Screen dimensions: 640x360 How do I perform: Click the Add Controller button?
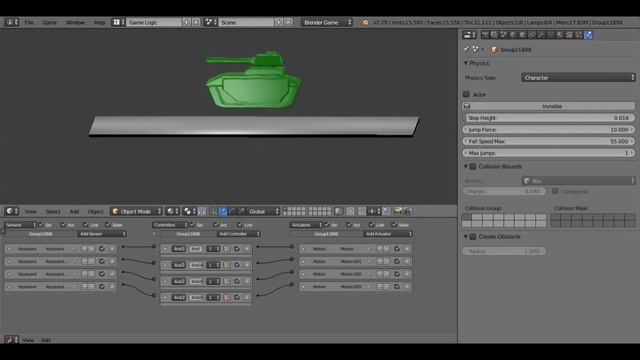[x=239, y=234]
